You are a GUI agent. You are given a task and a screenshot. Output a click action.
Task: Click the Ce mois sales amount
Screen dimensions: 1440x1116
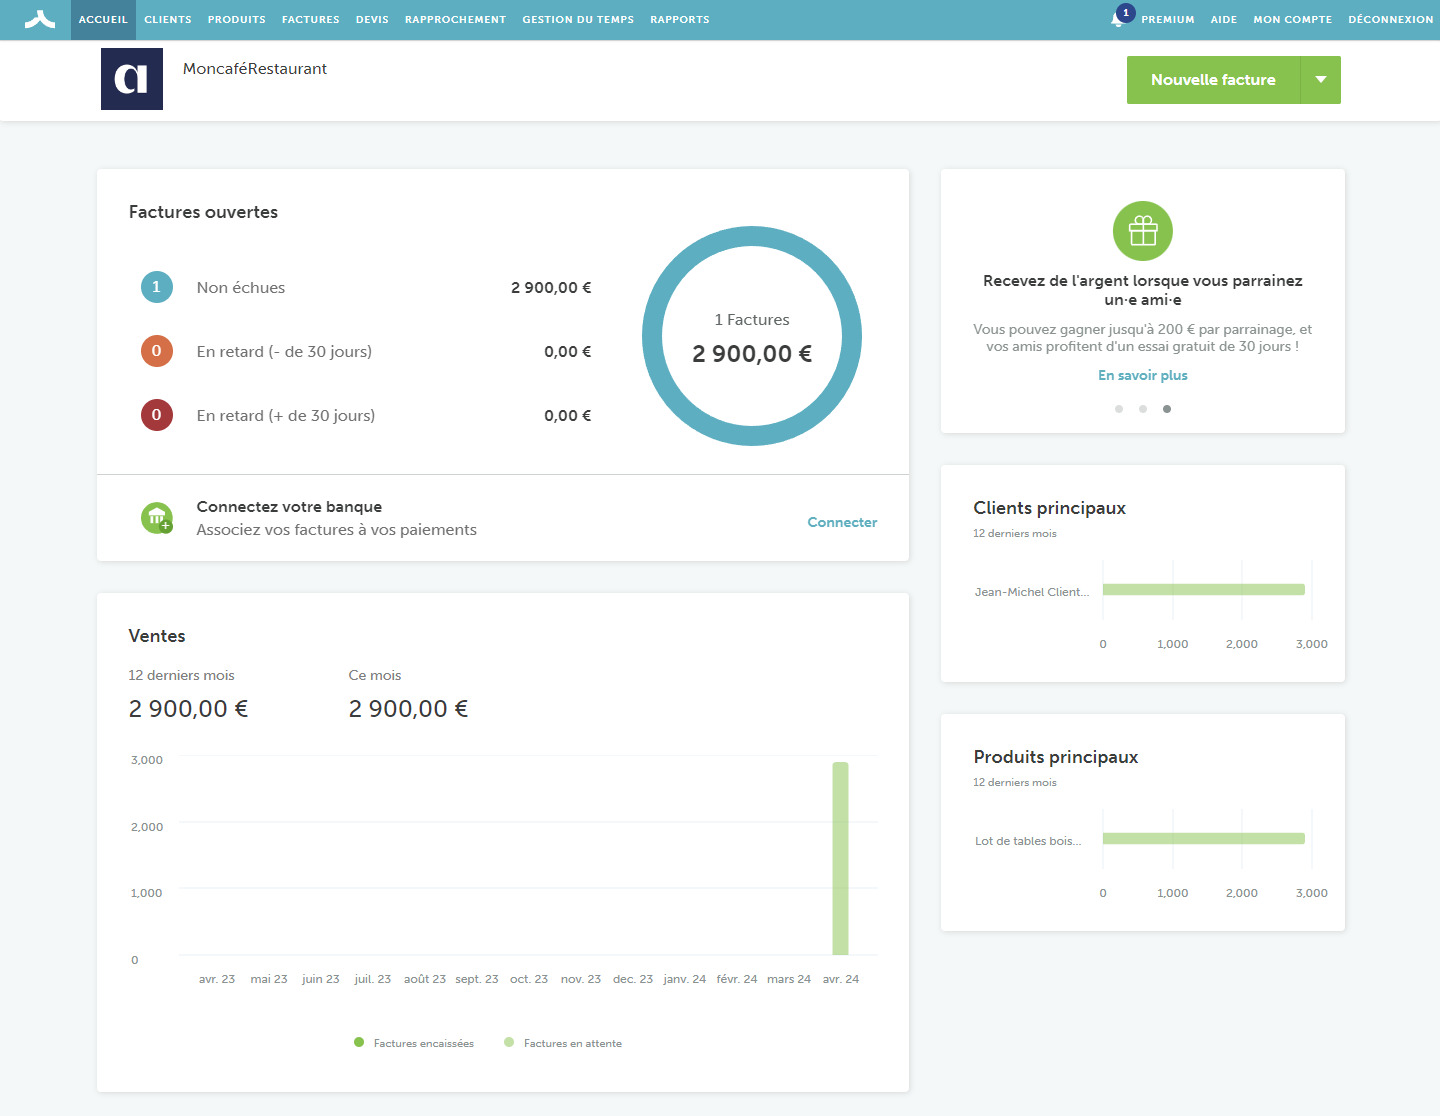coord(408,709)
